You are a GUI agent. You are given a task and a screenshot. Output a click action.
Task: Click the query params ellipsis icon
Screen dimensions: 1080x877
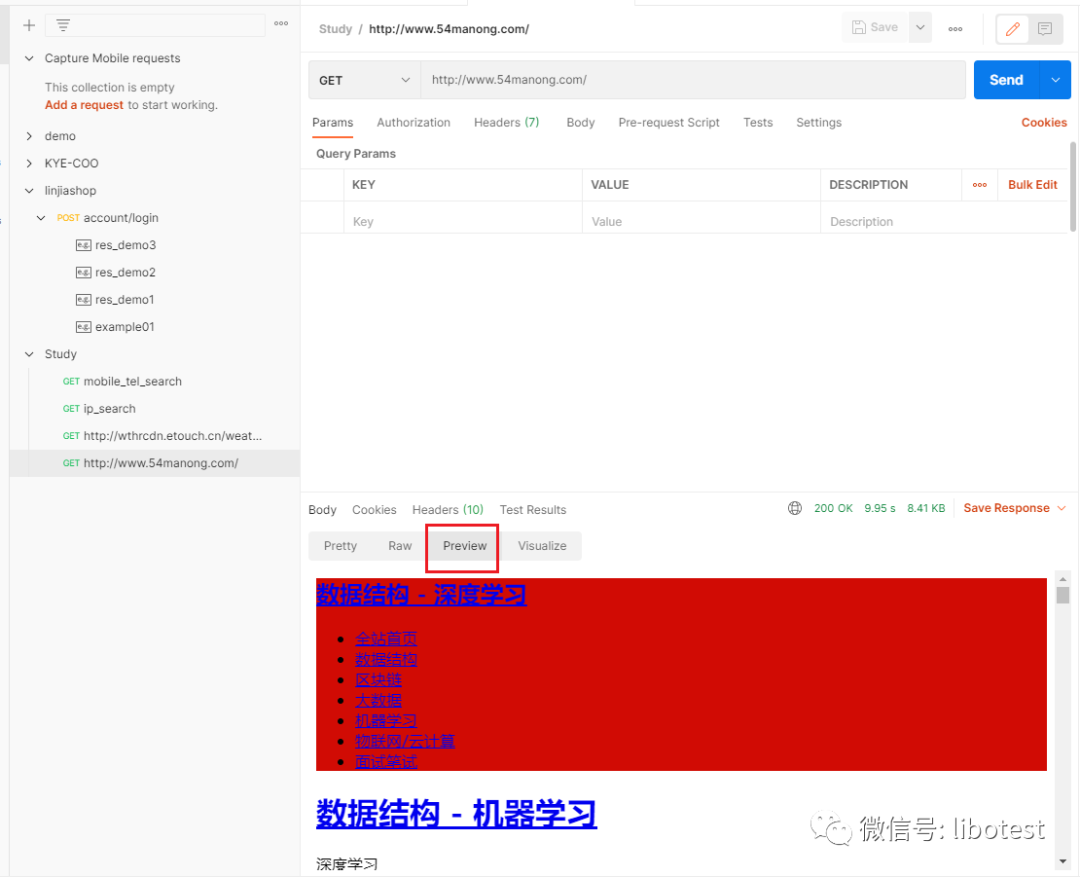click(980, 184)
